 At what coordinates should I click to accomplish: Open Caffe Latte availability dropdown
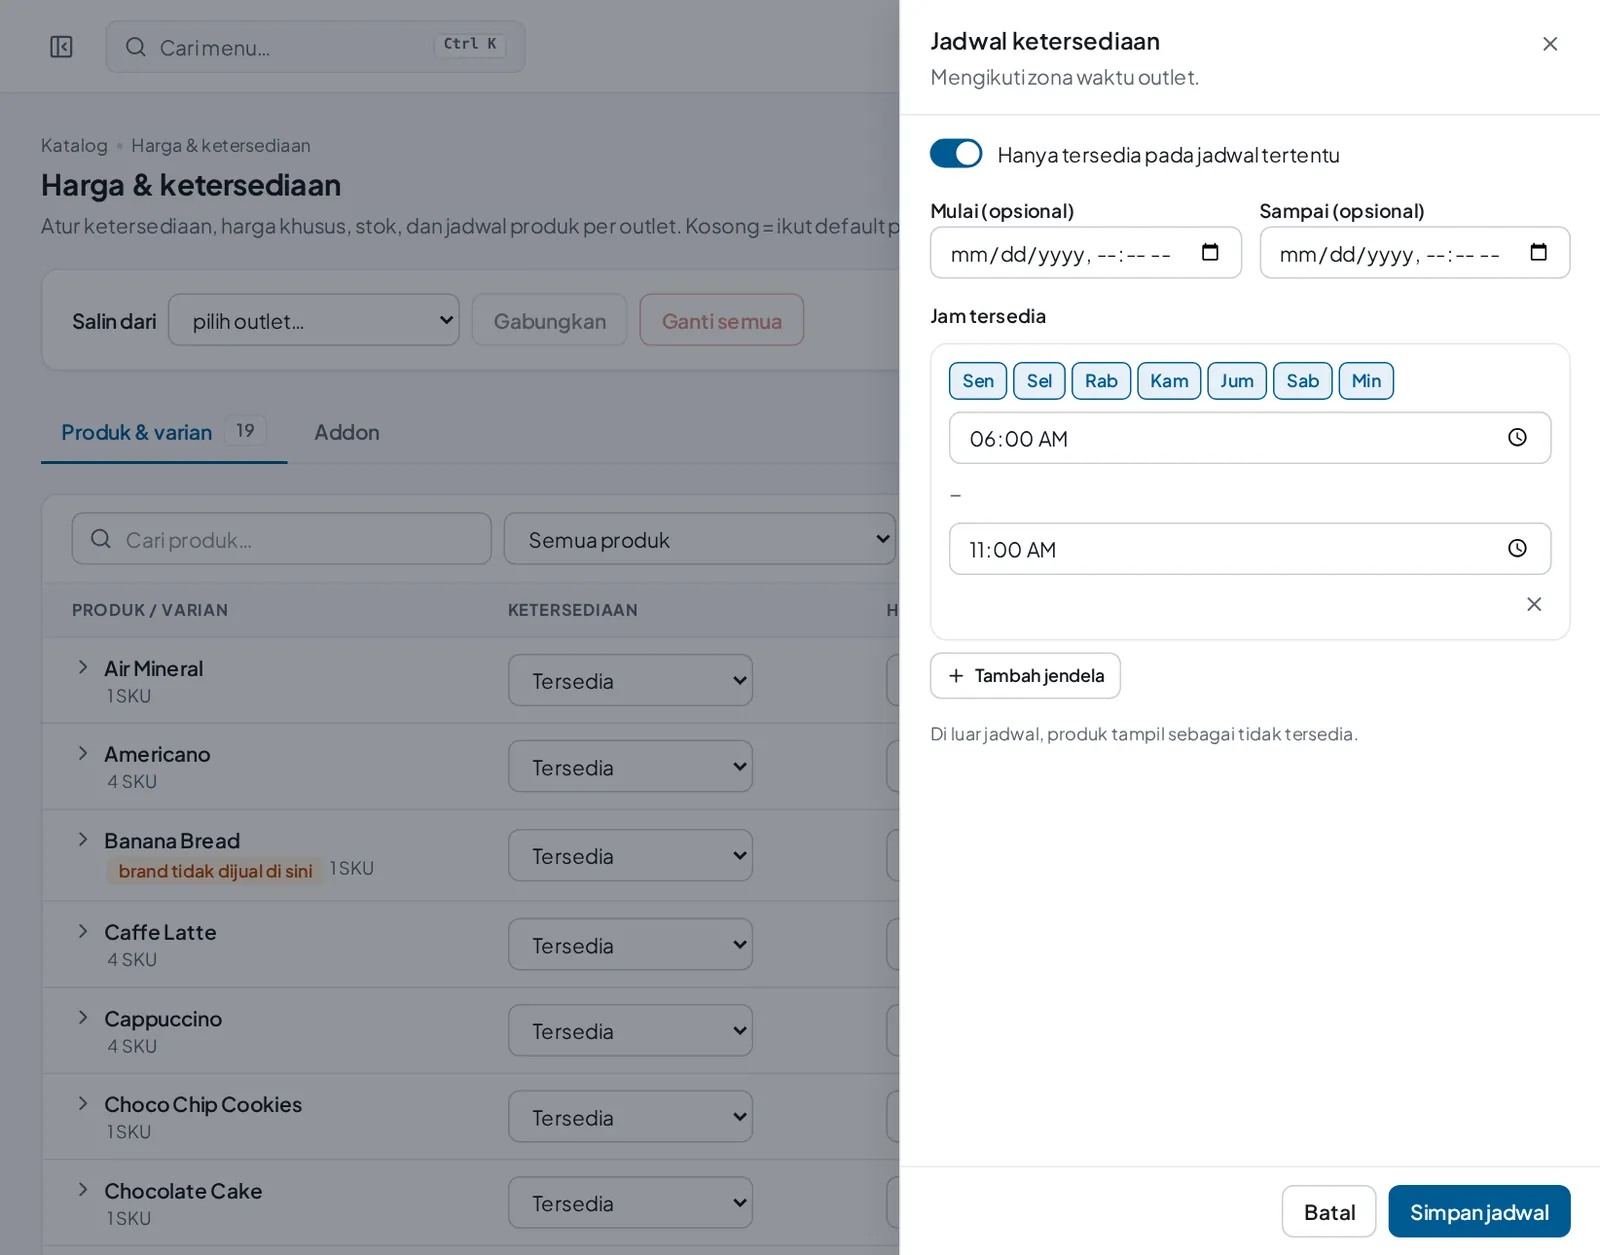point(630,944)
